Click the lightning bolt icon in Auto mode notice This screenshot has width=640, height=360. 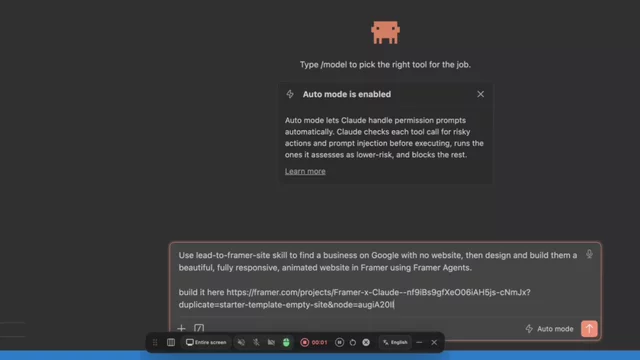click(x=290, y=94)
